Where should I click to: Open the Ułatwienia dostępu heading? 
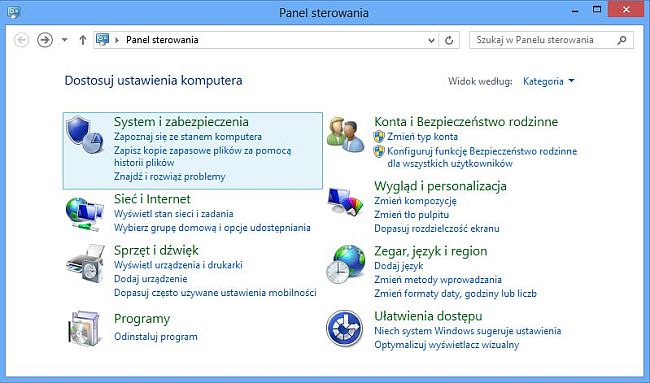(x=428, y=316)
